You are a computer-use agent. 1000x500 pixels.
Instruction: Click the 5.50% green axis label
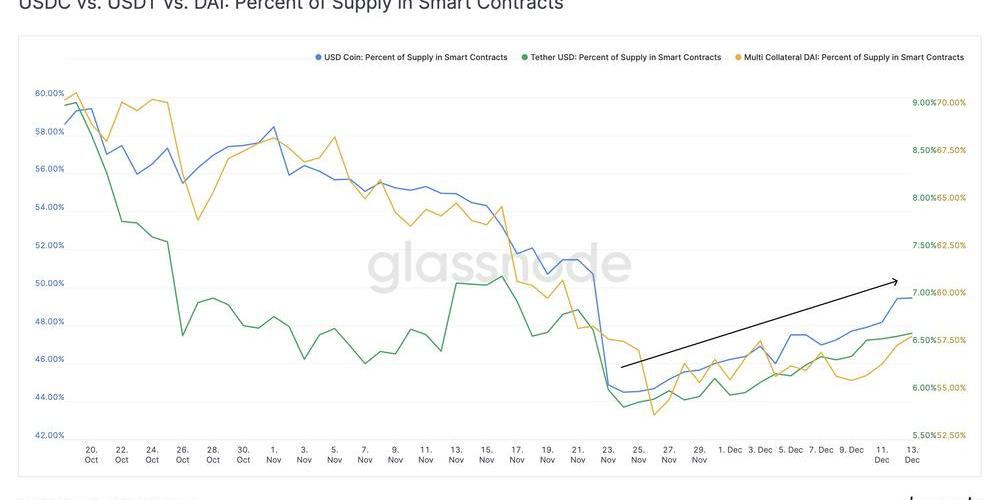[924, 435]
